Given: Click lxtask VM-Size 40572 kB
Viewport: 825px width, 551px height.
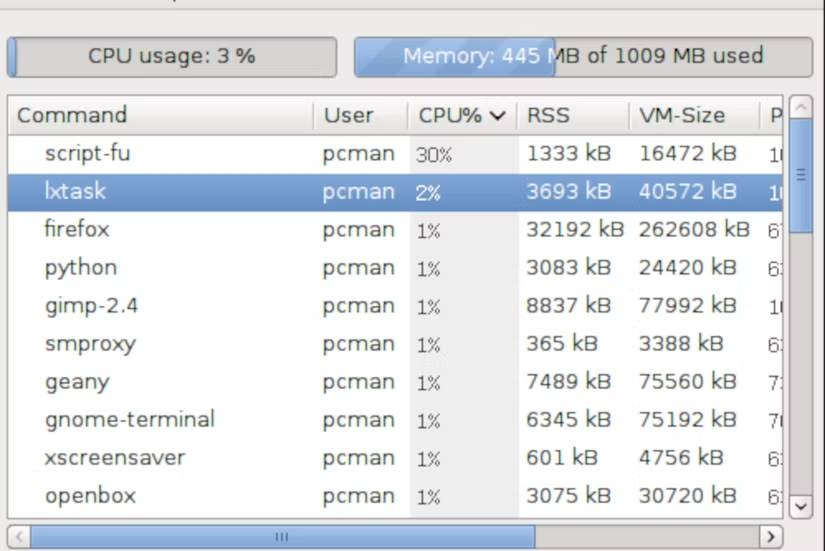Looking at the screenshot, I should pos(688,192).
